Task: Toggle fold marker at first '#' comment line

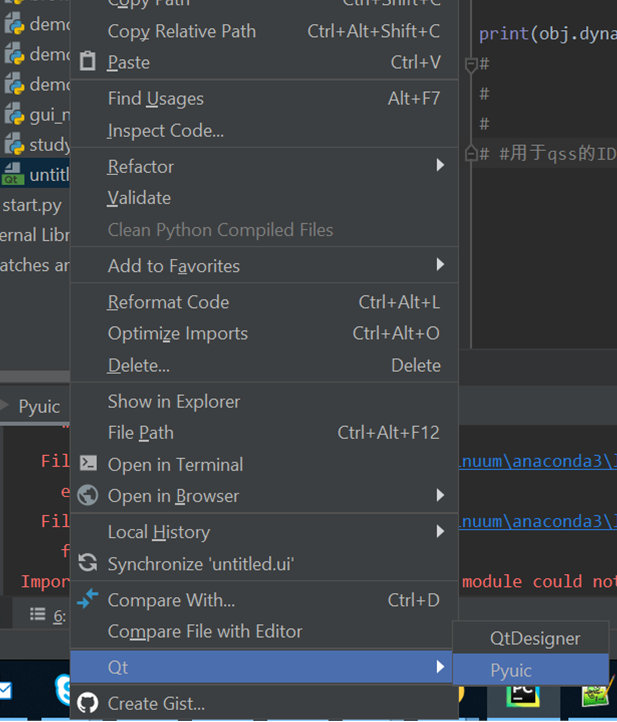Action: (471, 65)
